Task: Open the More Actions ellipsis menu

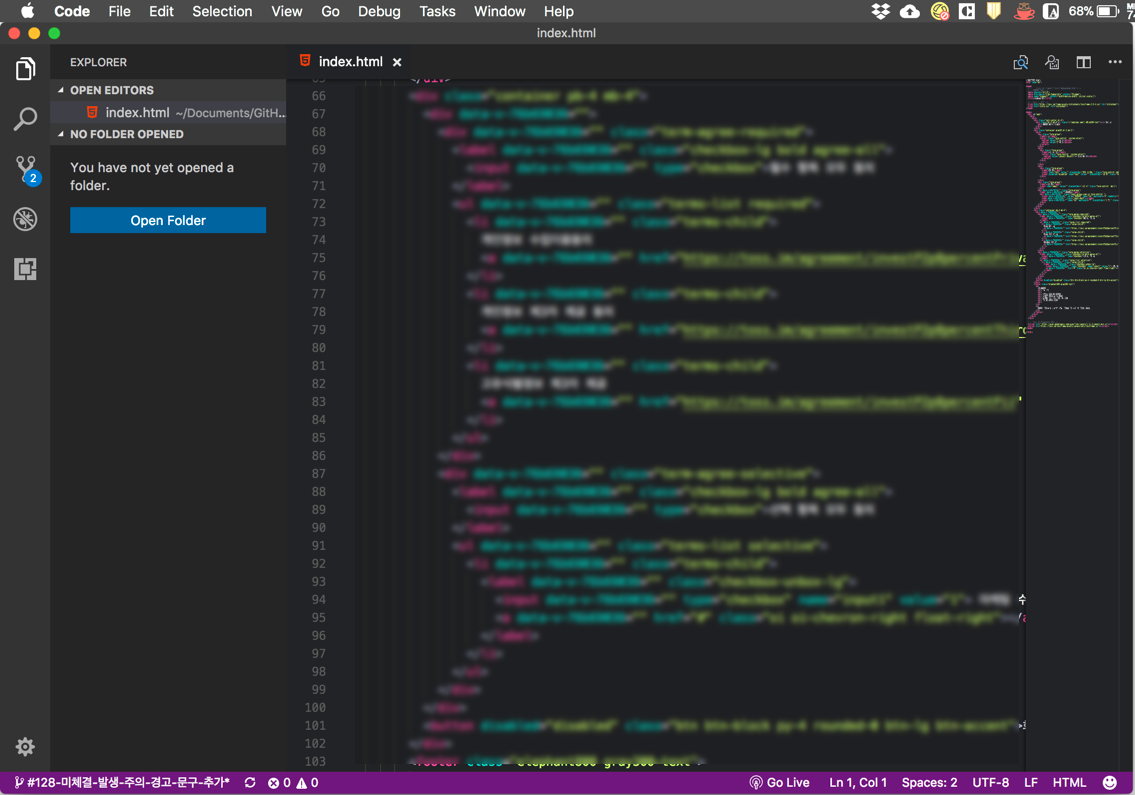Action: point(1115,62)
